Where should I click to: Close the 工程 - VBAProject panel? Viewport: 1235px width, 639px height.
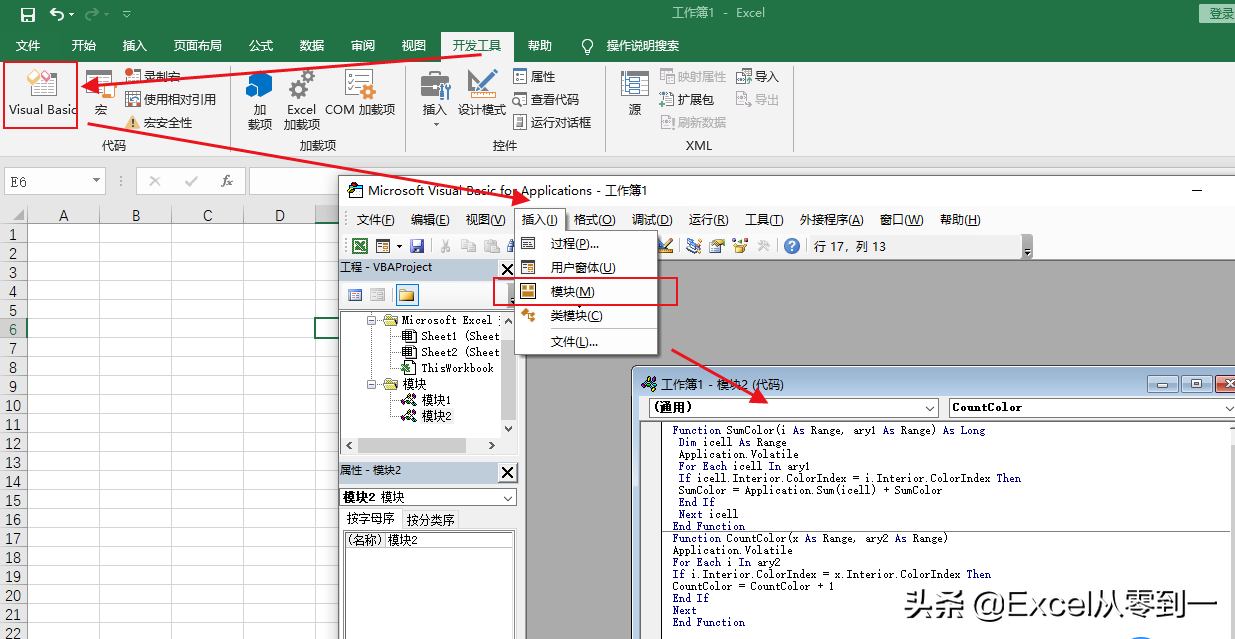coord(507,268)
